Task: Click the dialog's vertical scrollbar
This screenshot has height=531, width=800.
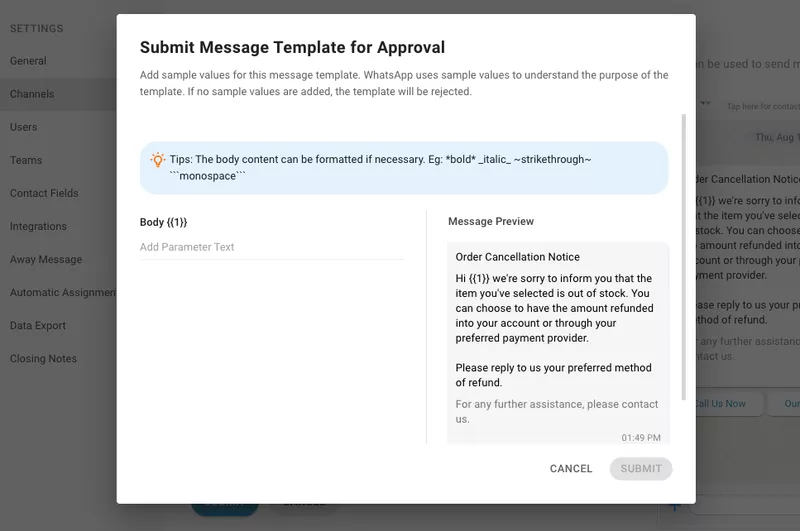Action: coord(684,255)
